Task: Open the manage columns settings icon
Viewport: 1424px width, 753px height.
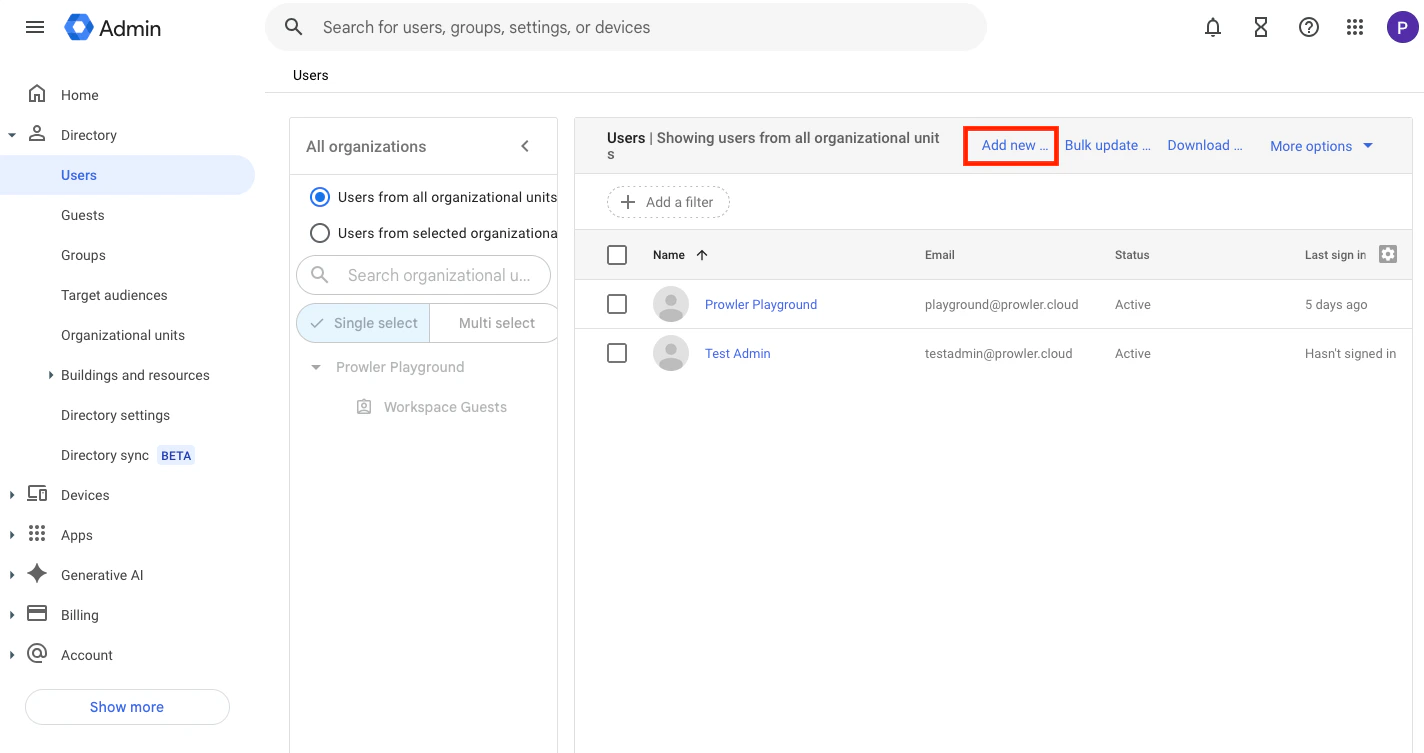Action: click(1387, 254)
